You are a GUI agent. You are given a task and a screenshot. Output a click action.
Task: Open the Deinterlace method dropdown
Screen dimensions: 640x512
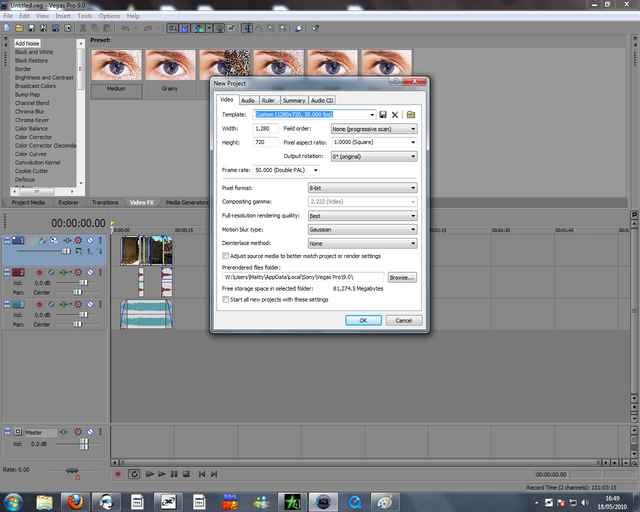(413, 244)
